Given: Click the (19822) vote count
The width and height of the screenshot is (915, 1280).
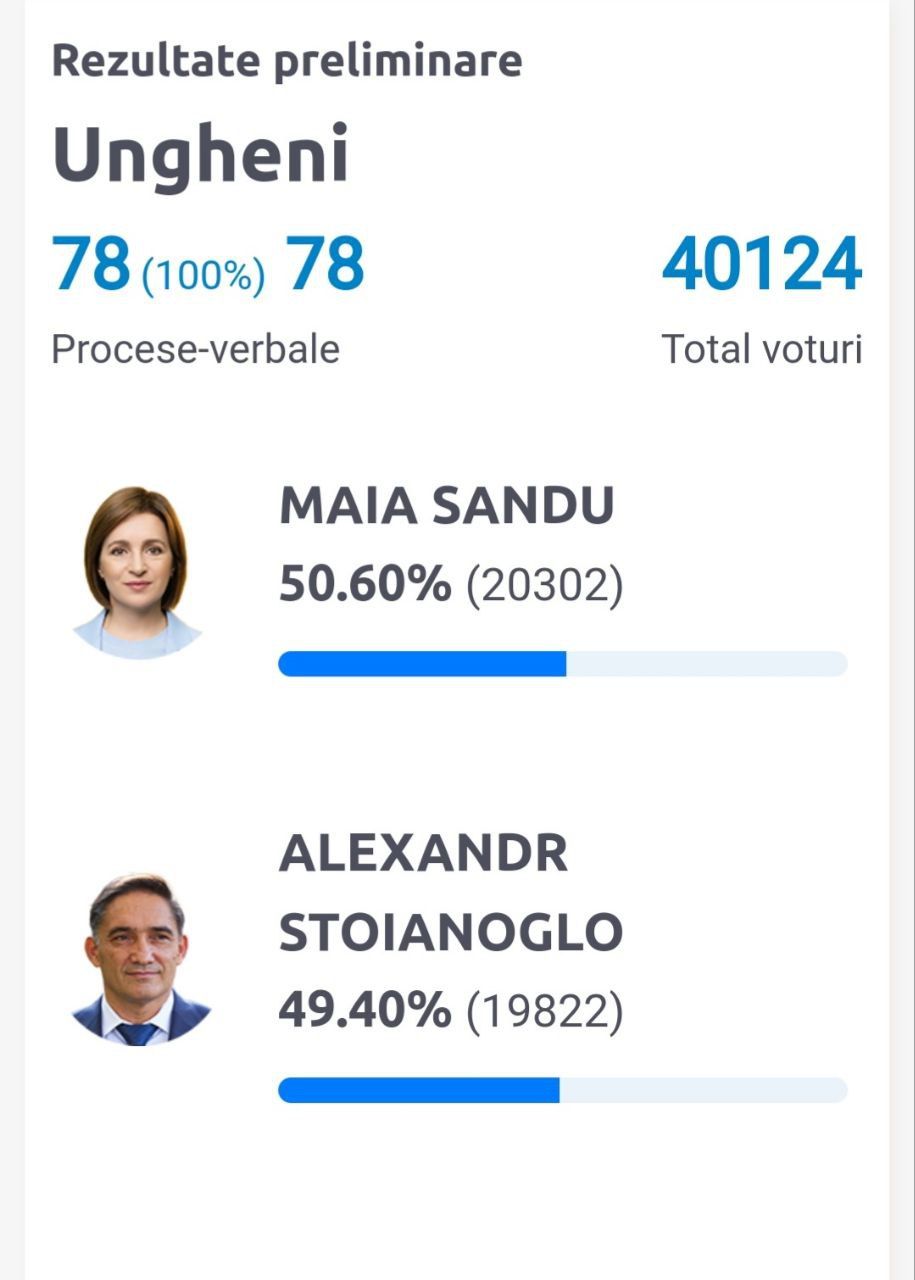Looking at the screenshot, I should tap(545, 1013).
